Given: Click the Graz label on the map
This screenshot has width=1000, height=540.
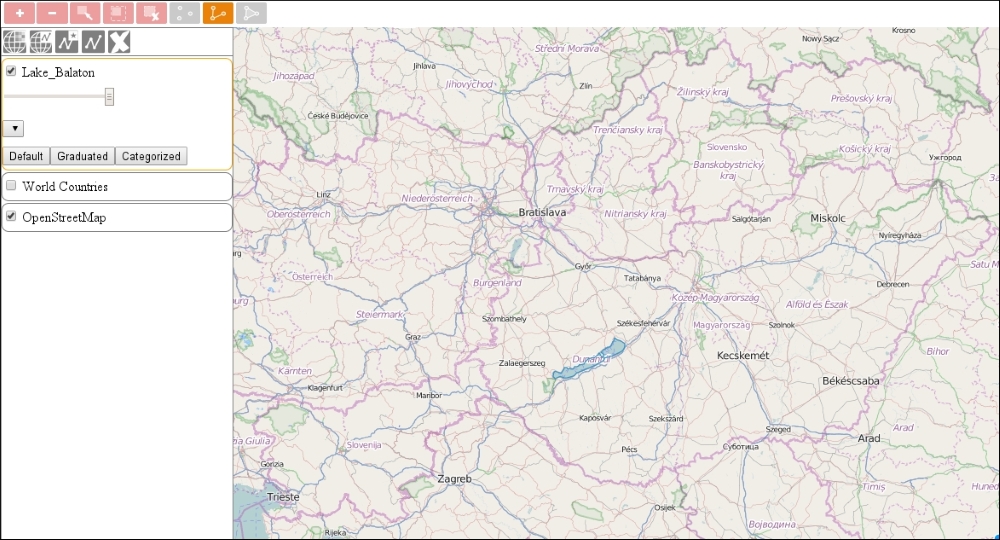Looking at the screenshot, I should pyautogui.click(x=413, y=337).
